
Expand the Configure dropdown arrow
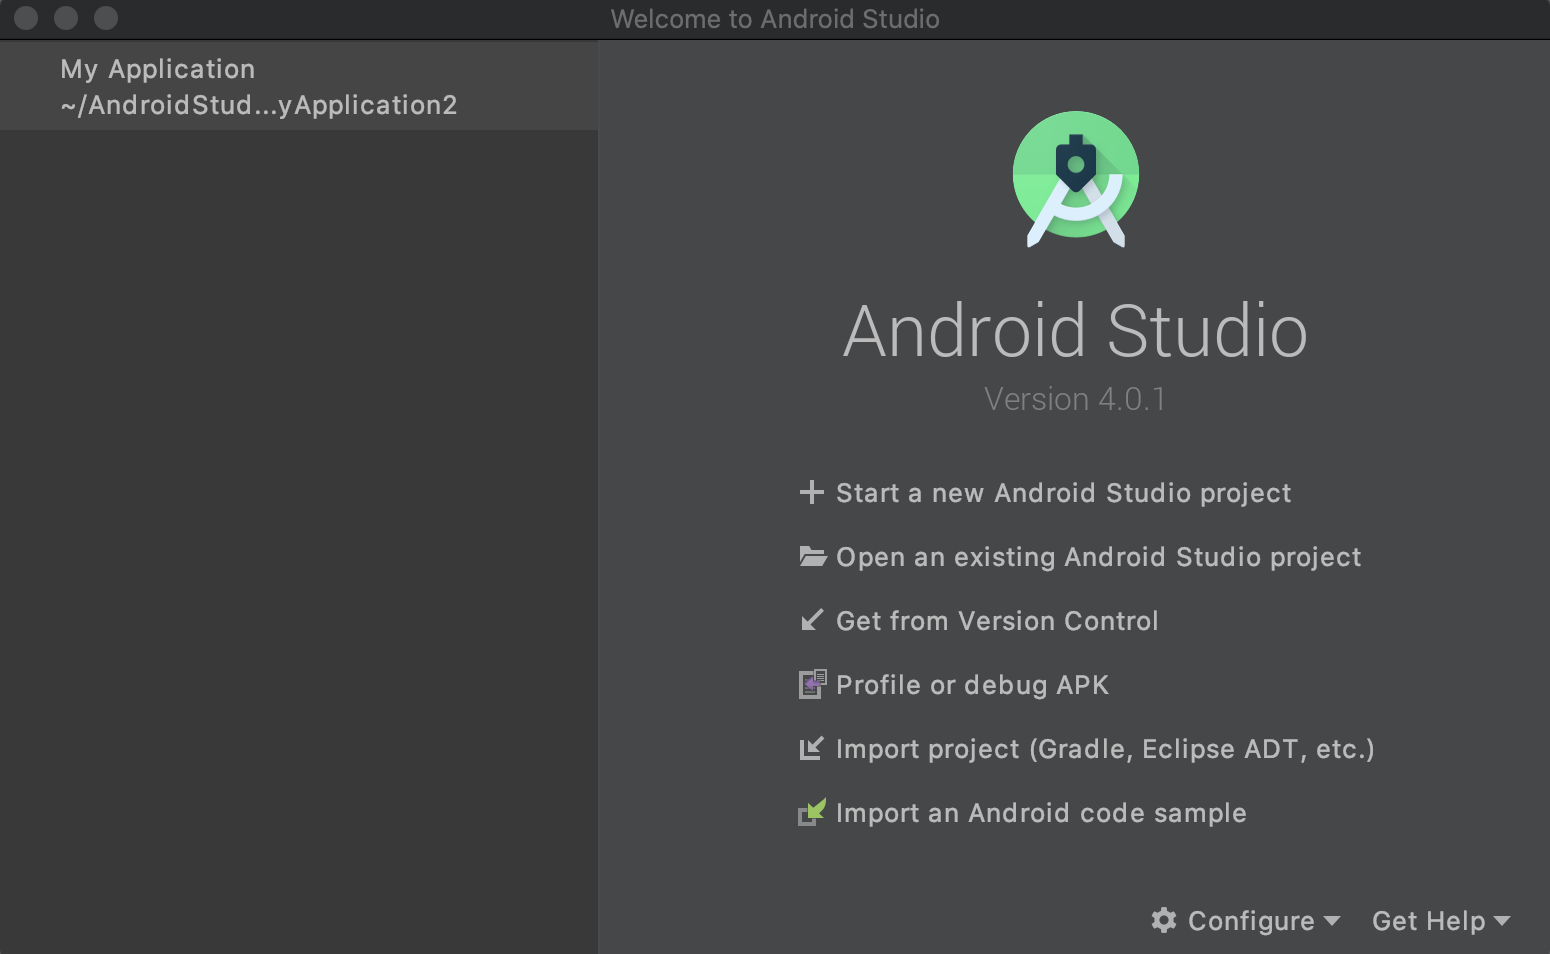pyautogui.click(x=1331, y=921)
